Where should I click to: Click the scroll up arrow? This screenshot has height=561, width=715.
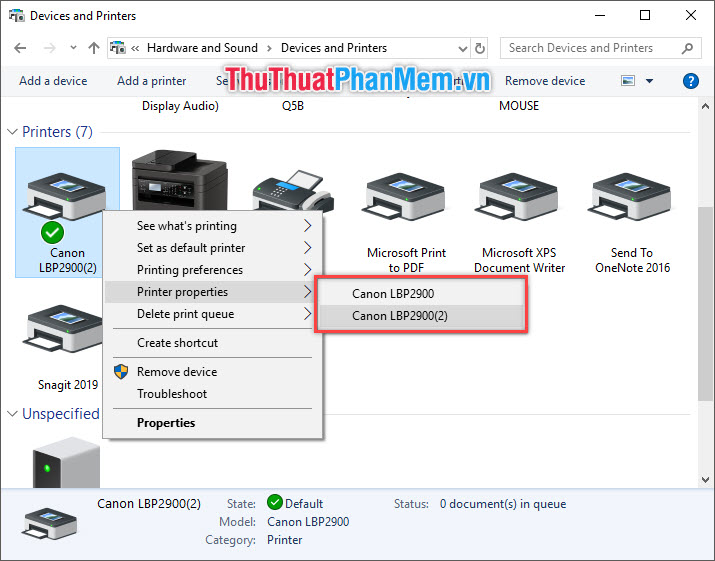[705, 106]
